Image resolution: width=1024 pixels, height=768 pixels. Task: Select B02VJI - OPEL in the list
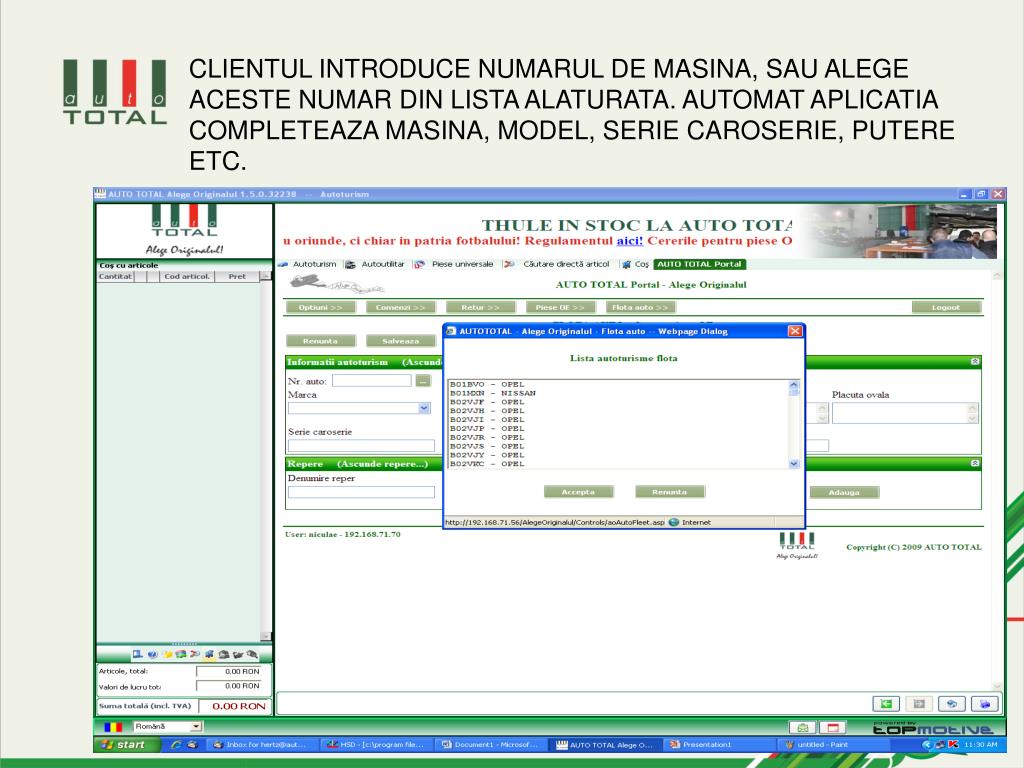point(487,420)
